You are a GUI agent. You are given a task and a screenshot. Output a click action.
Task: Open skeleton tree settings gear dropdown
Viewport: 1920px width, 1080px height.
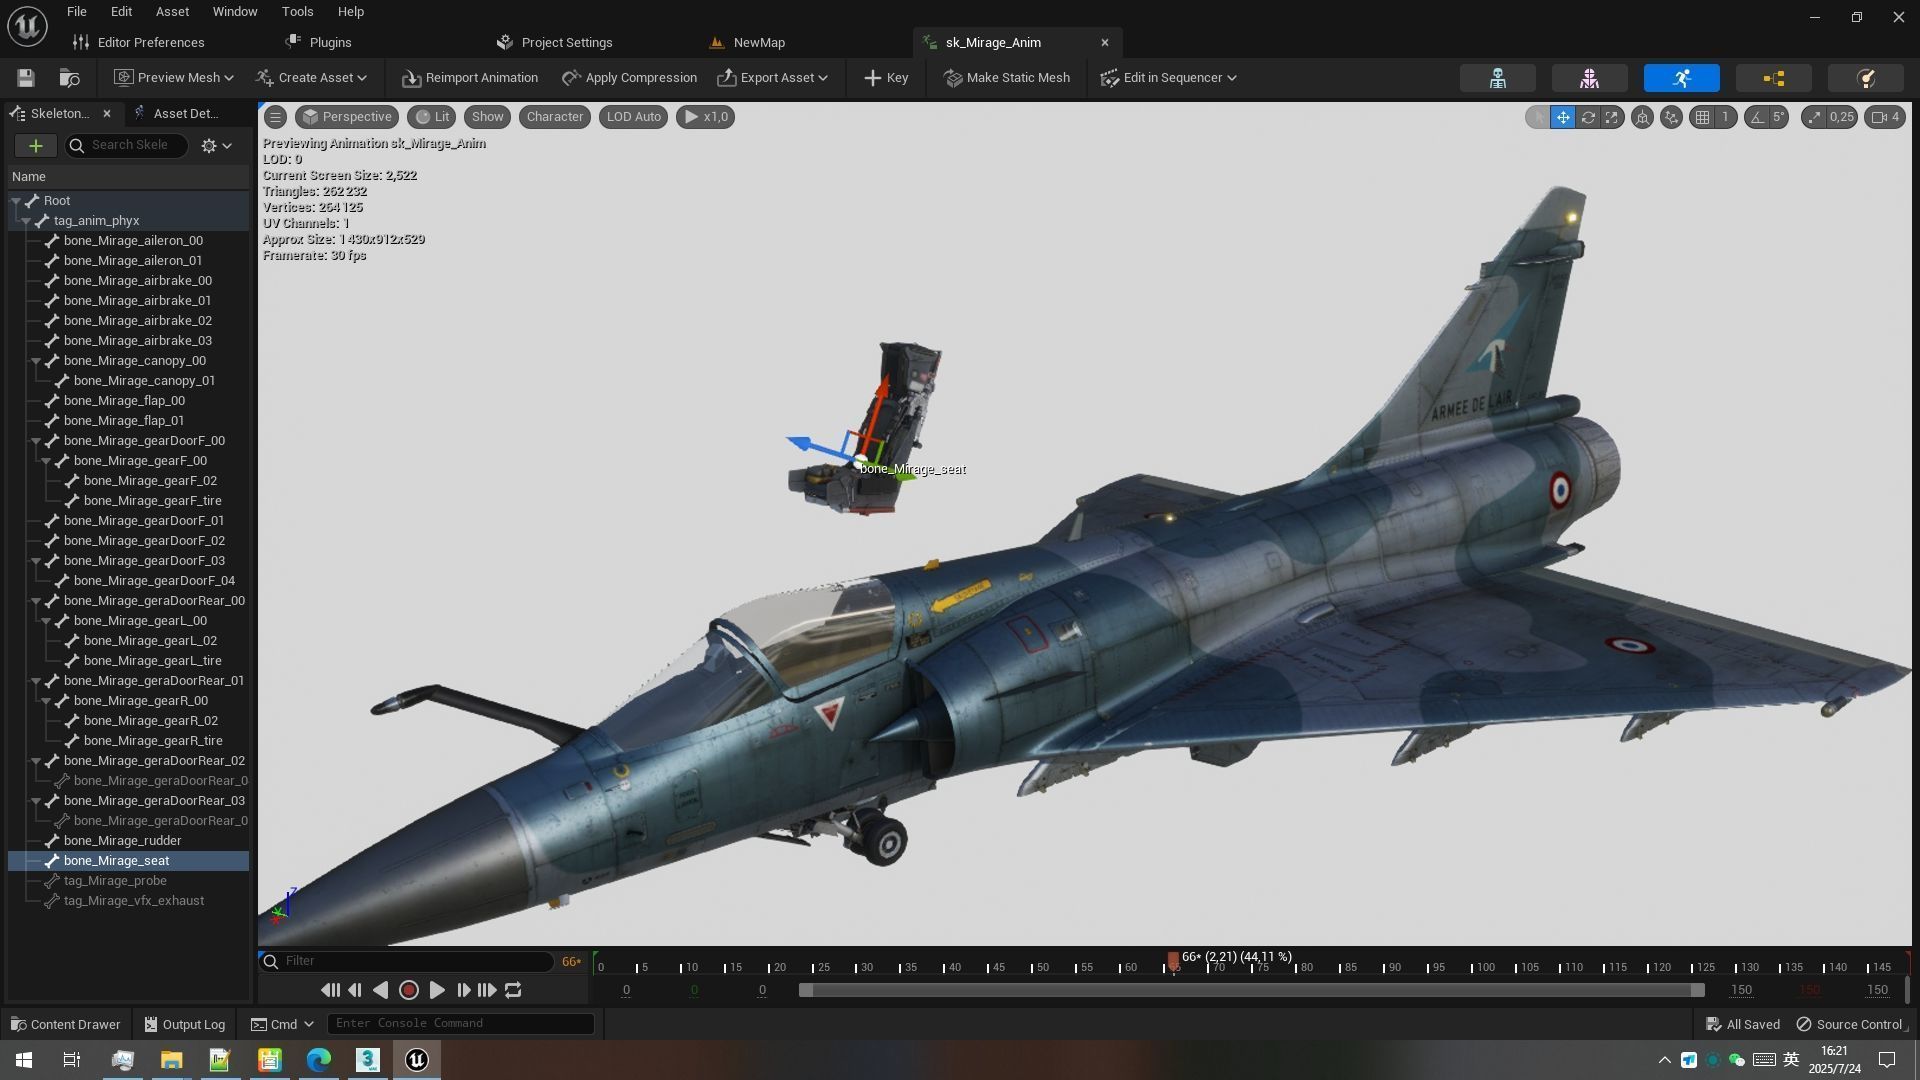coord(216,146)
